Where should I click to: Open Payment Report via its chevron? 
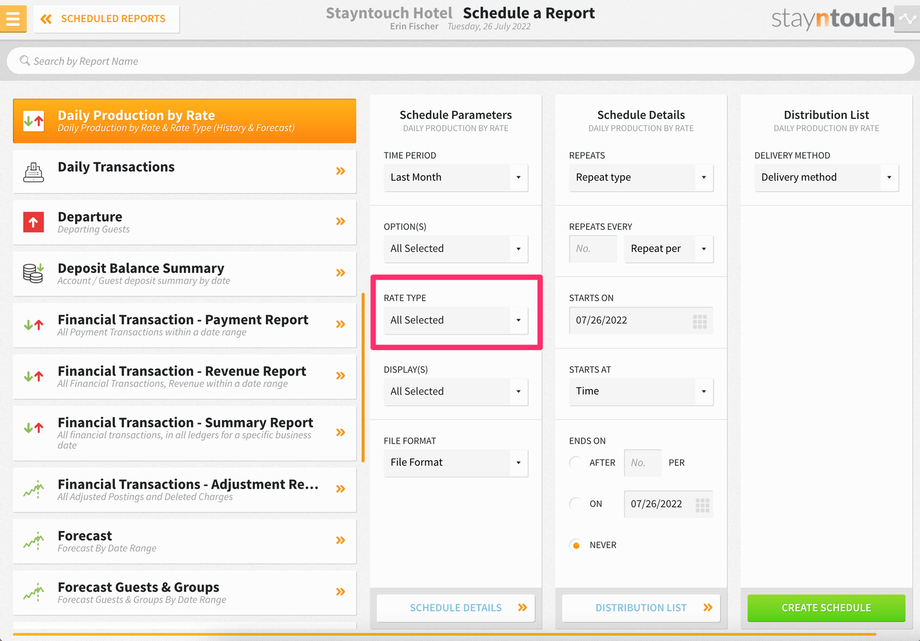tap(340, 324)
